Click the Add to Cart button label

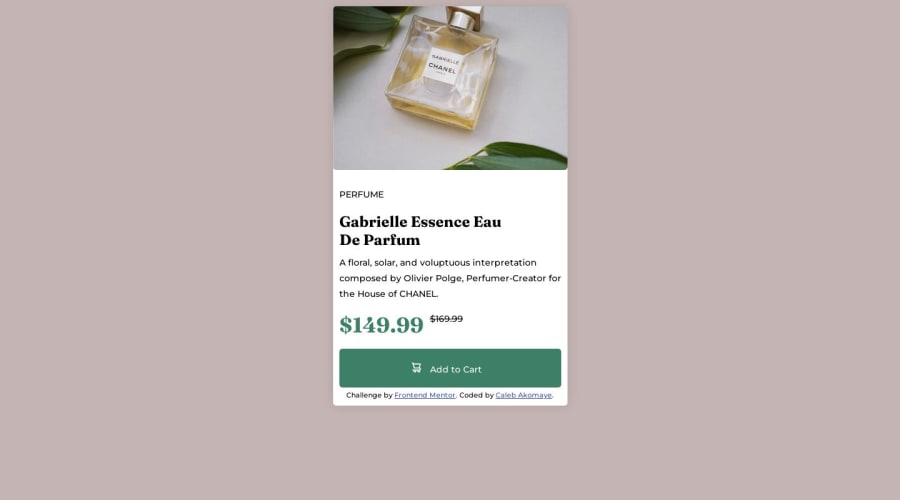pyautogui.click(x=455, y=370)
